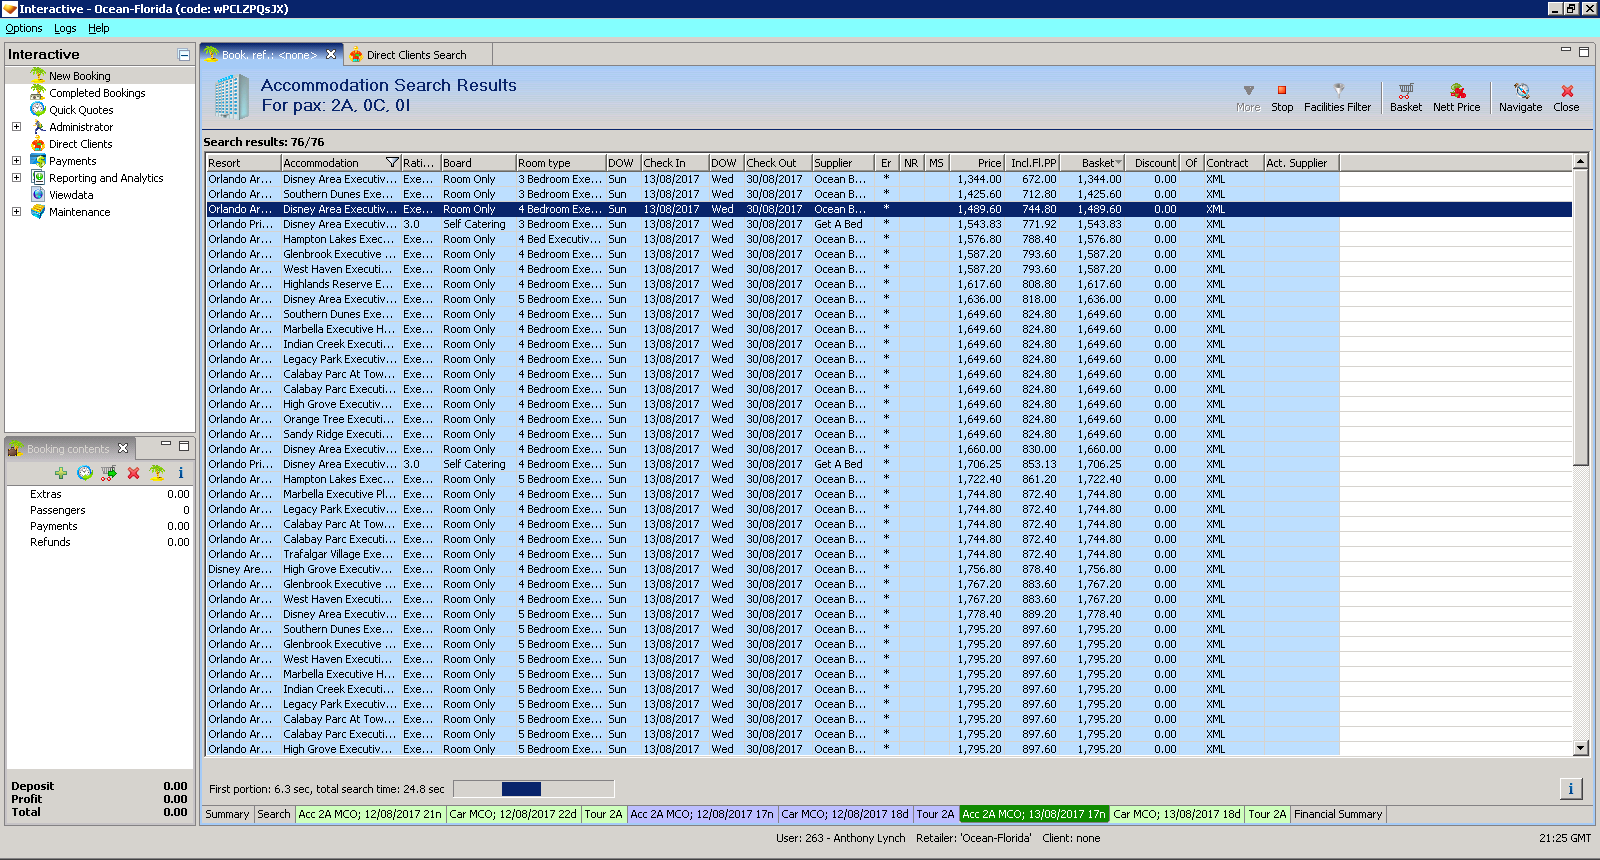Click the red X delete icon in Booking contents
Image resolution: width=1600 pixels, height=860 pixels.
(133, 473)
